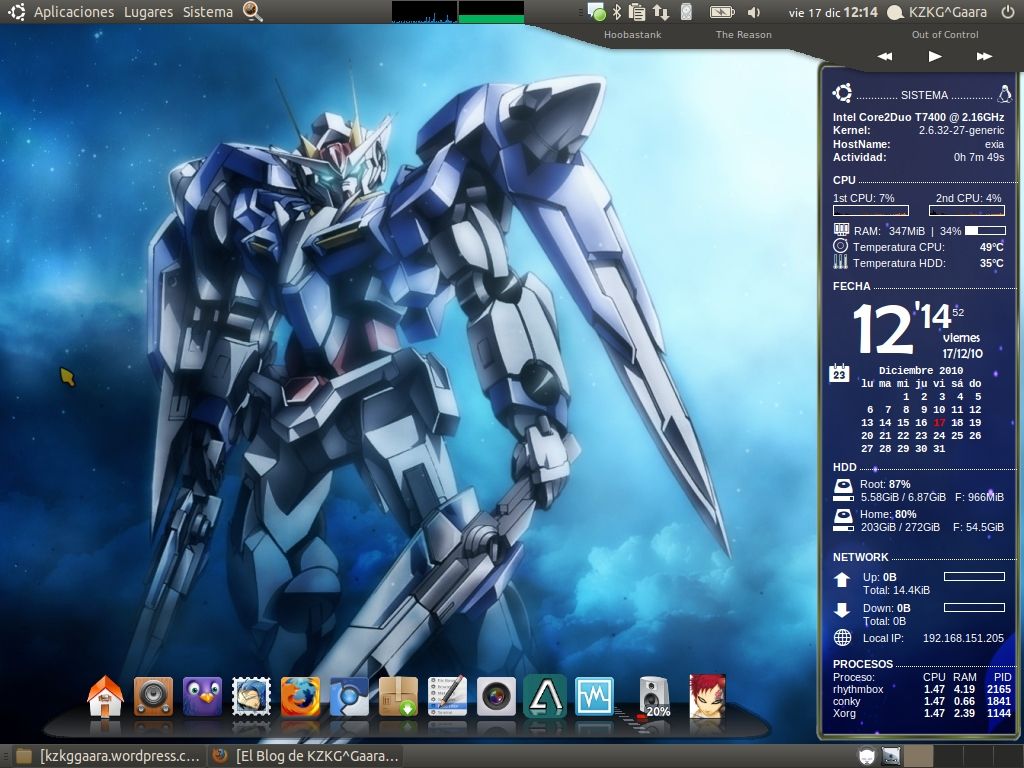Click the globe icon beside Local IP
The width and height of the screenshot is (1024, 768).
[x=842, y=638]
